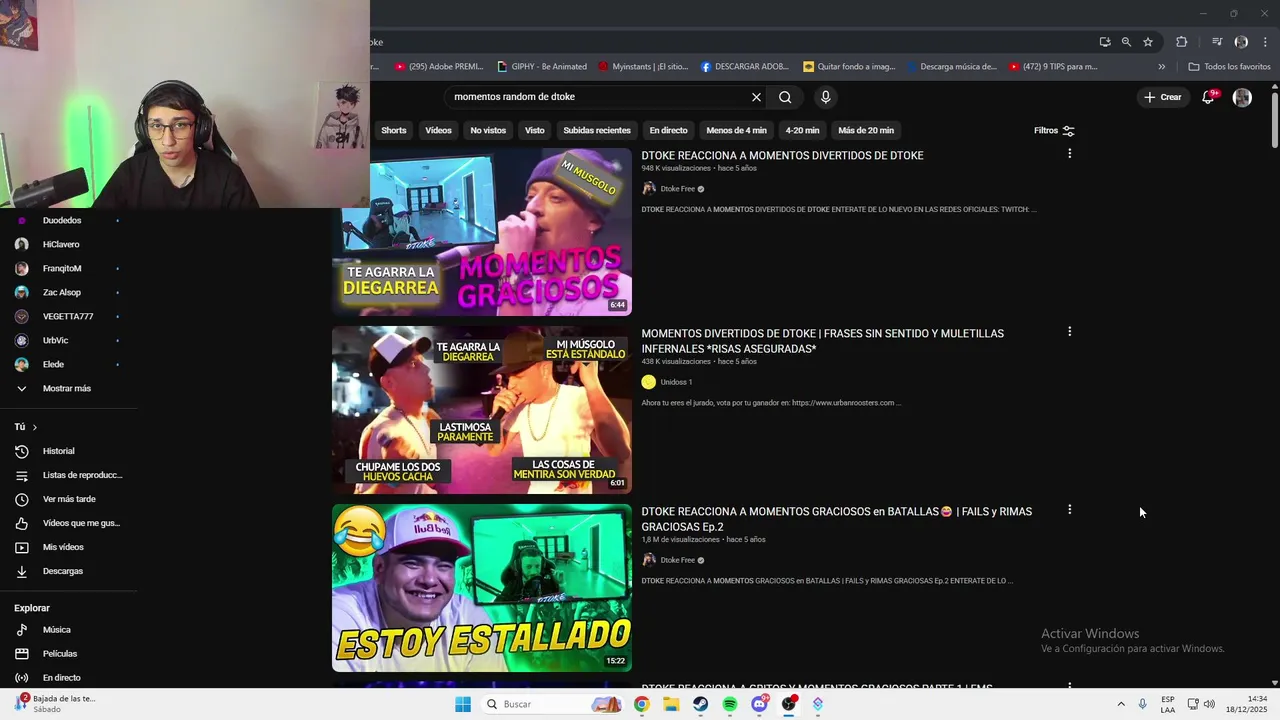
Task: Open options for Frases sin sentido video
Action: coord(1069,331)
